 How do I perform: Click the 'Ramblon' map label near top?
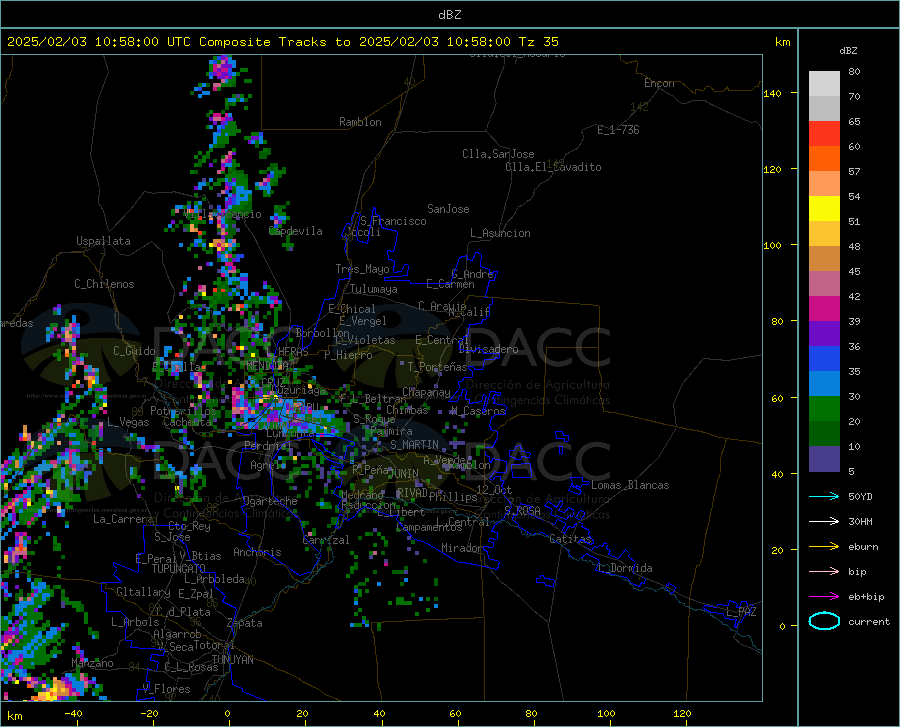click(x=360, y=122)
